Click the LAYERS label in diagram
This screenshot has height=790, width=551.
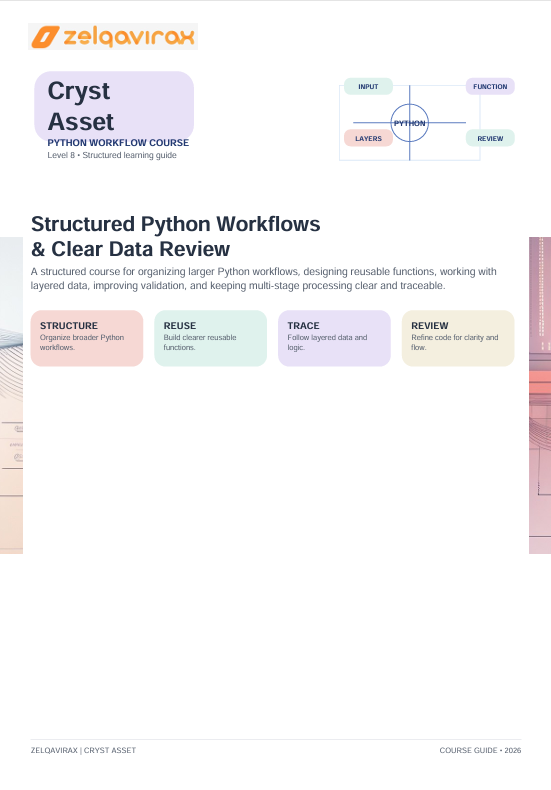coord(368,139)
